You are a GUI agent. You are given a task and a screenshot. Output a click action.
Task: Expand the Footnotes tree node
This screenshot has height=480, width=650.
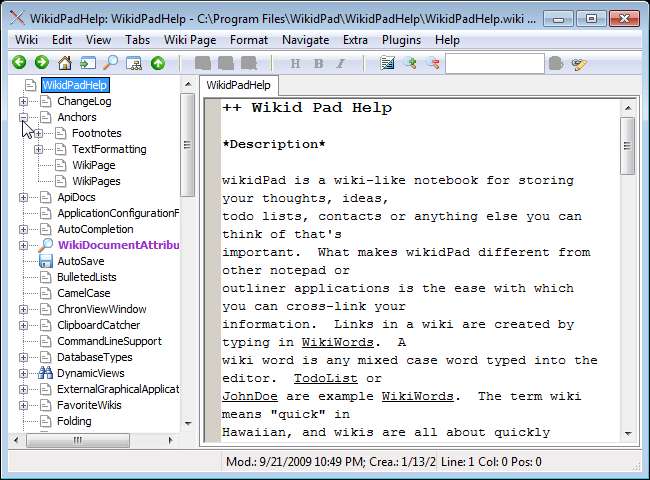pyautogui.click(x=39, y=133)
